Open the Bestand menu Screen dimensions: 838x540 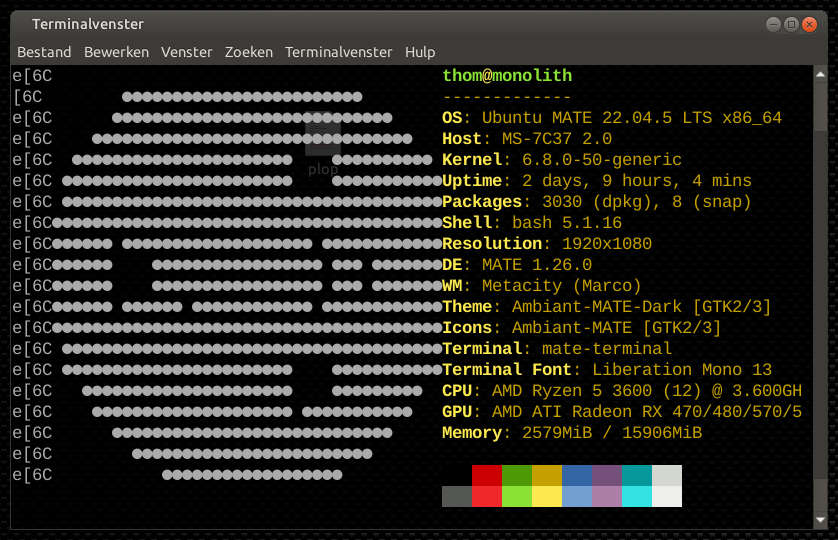click(x=44, y=52)
